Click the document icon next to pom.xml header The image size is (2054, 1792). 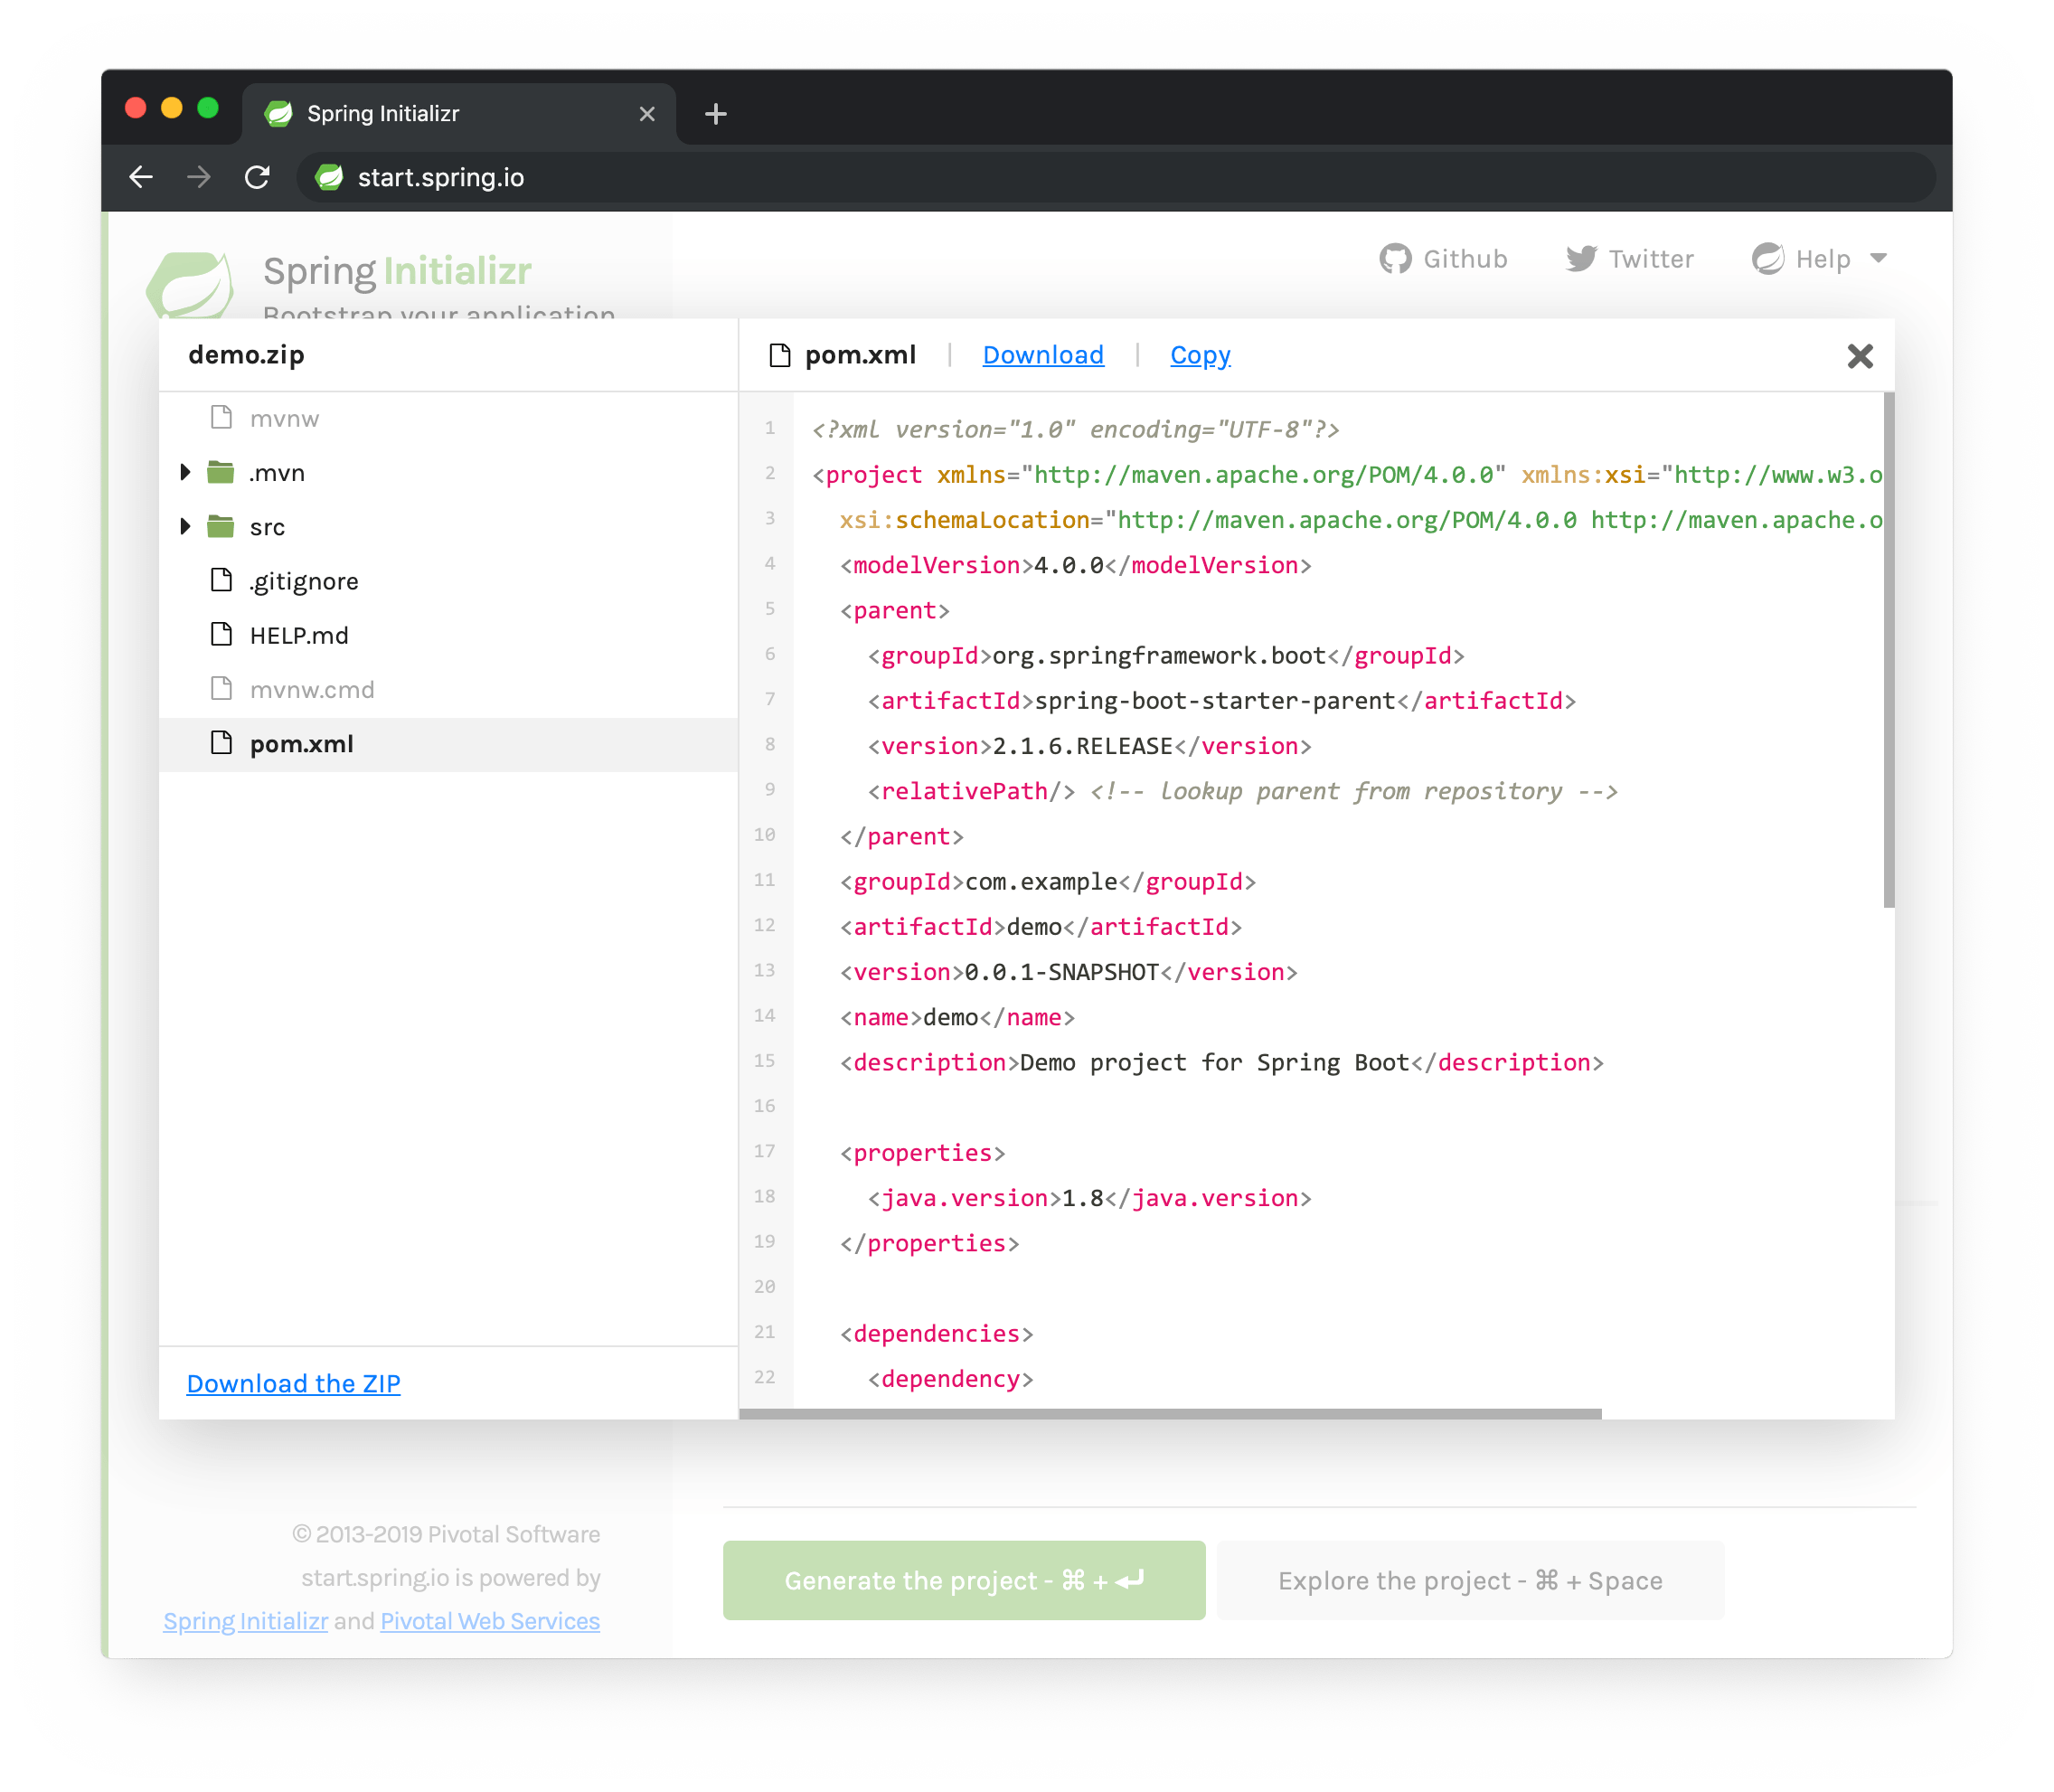(779, 354)
